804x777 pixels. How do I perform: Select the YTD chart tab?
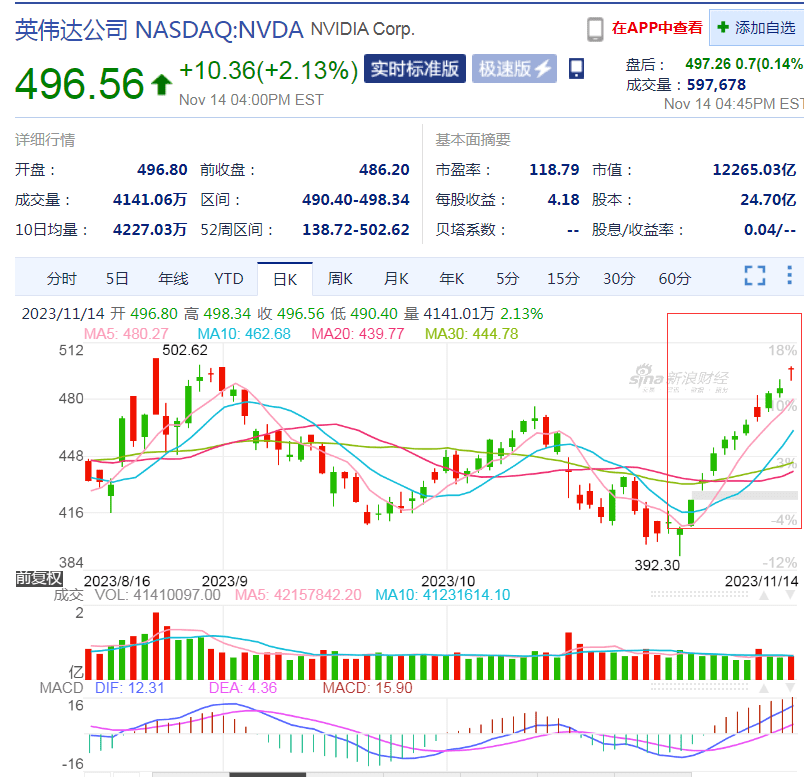(229, 279)
